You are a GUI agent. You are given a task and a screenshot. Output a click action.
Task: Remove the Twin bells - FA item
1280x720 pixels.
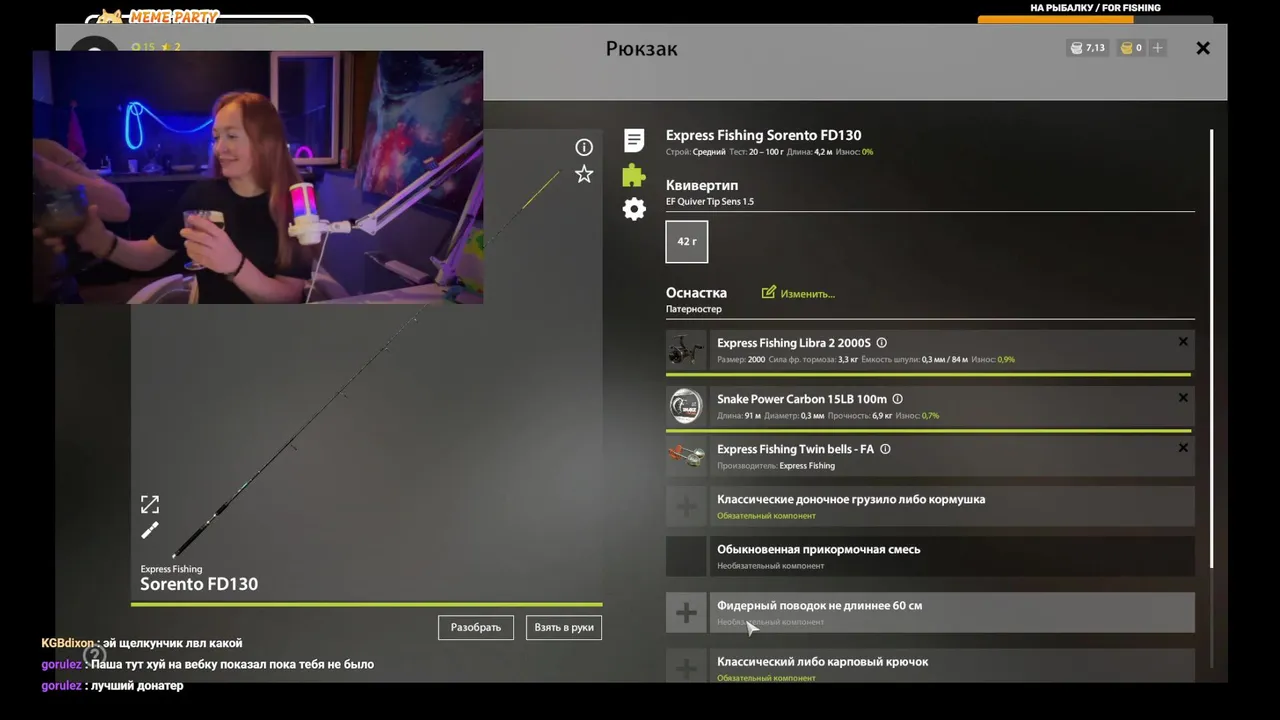(1183, 448)
